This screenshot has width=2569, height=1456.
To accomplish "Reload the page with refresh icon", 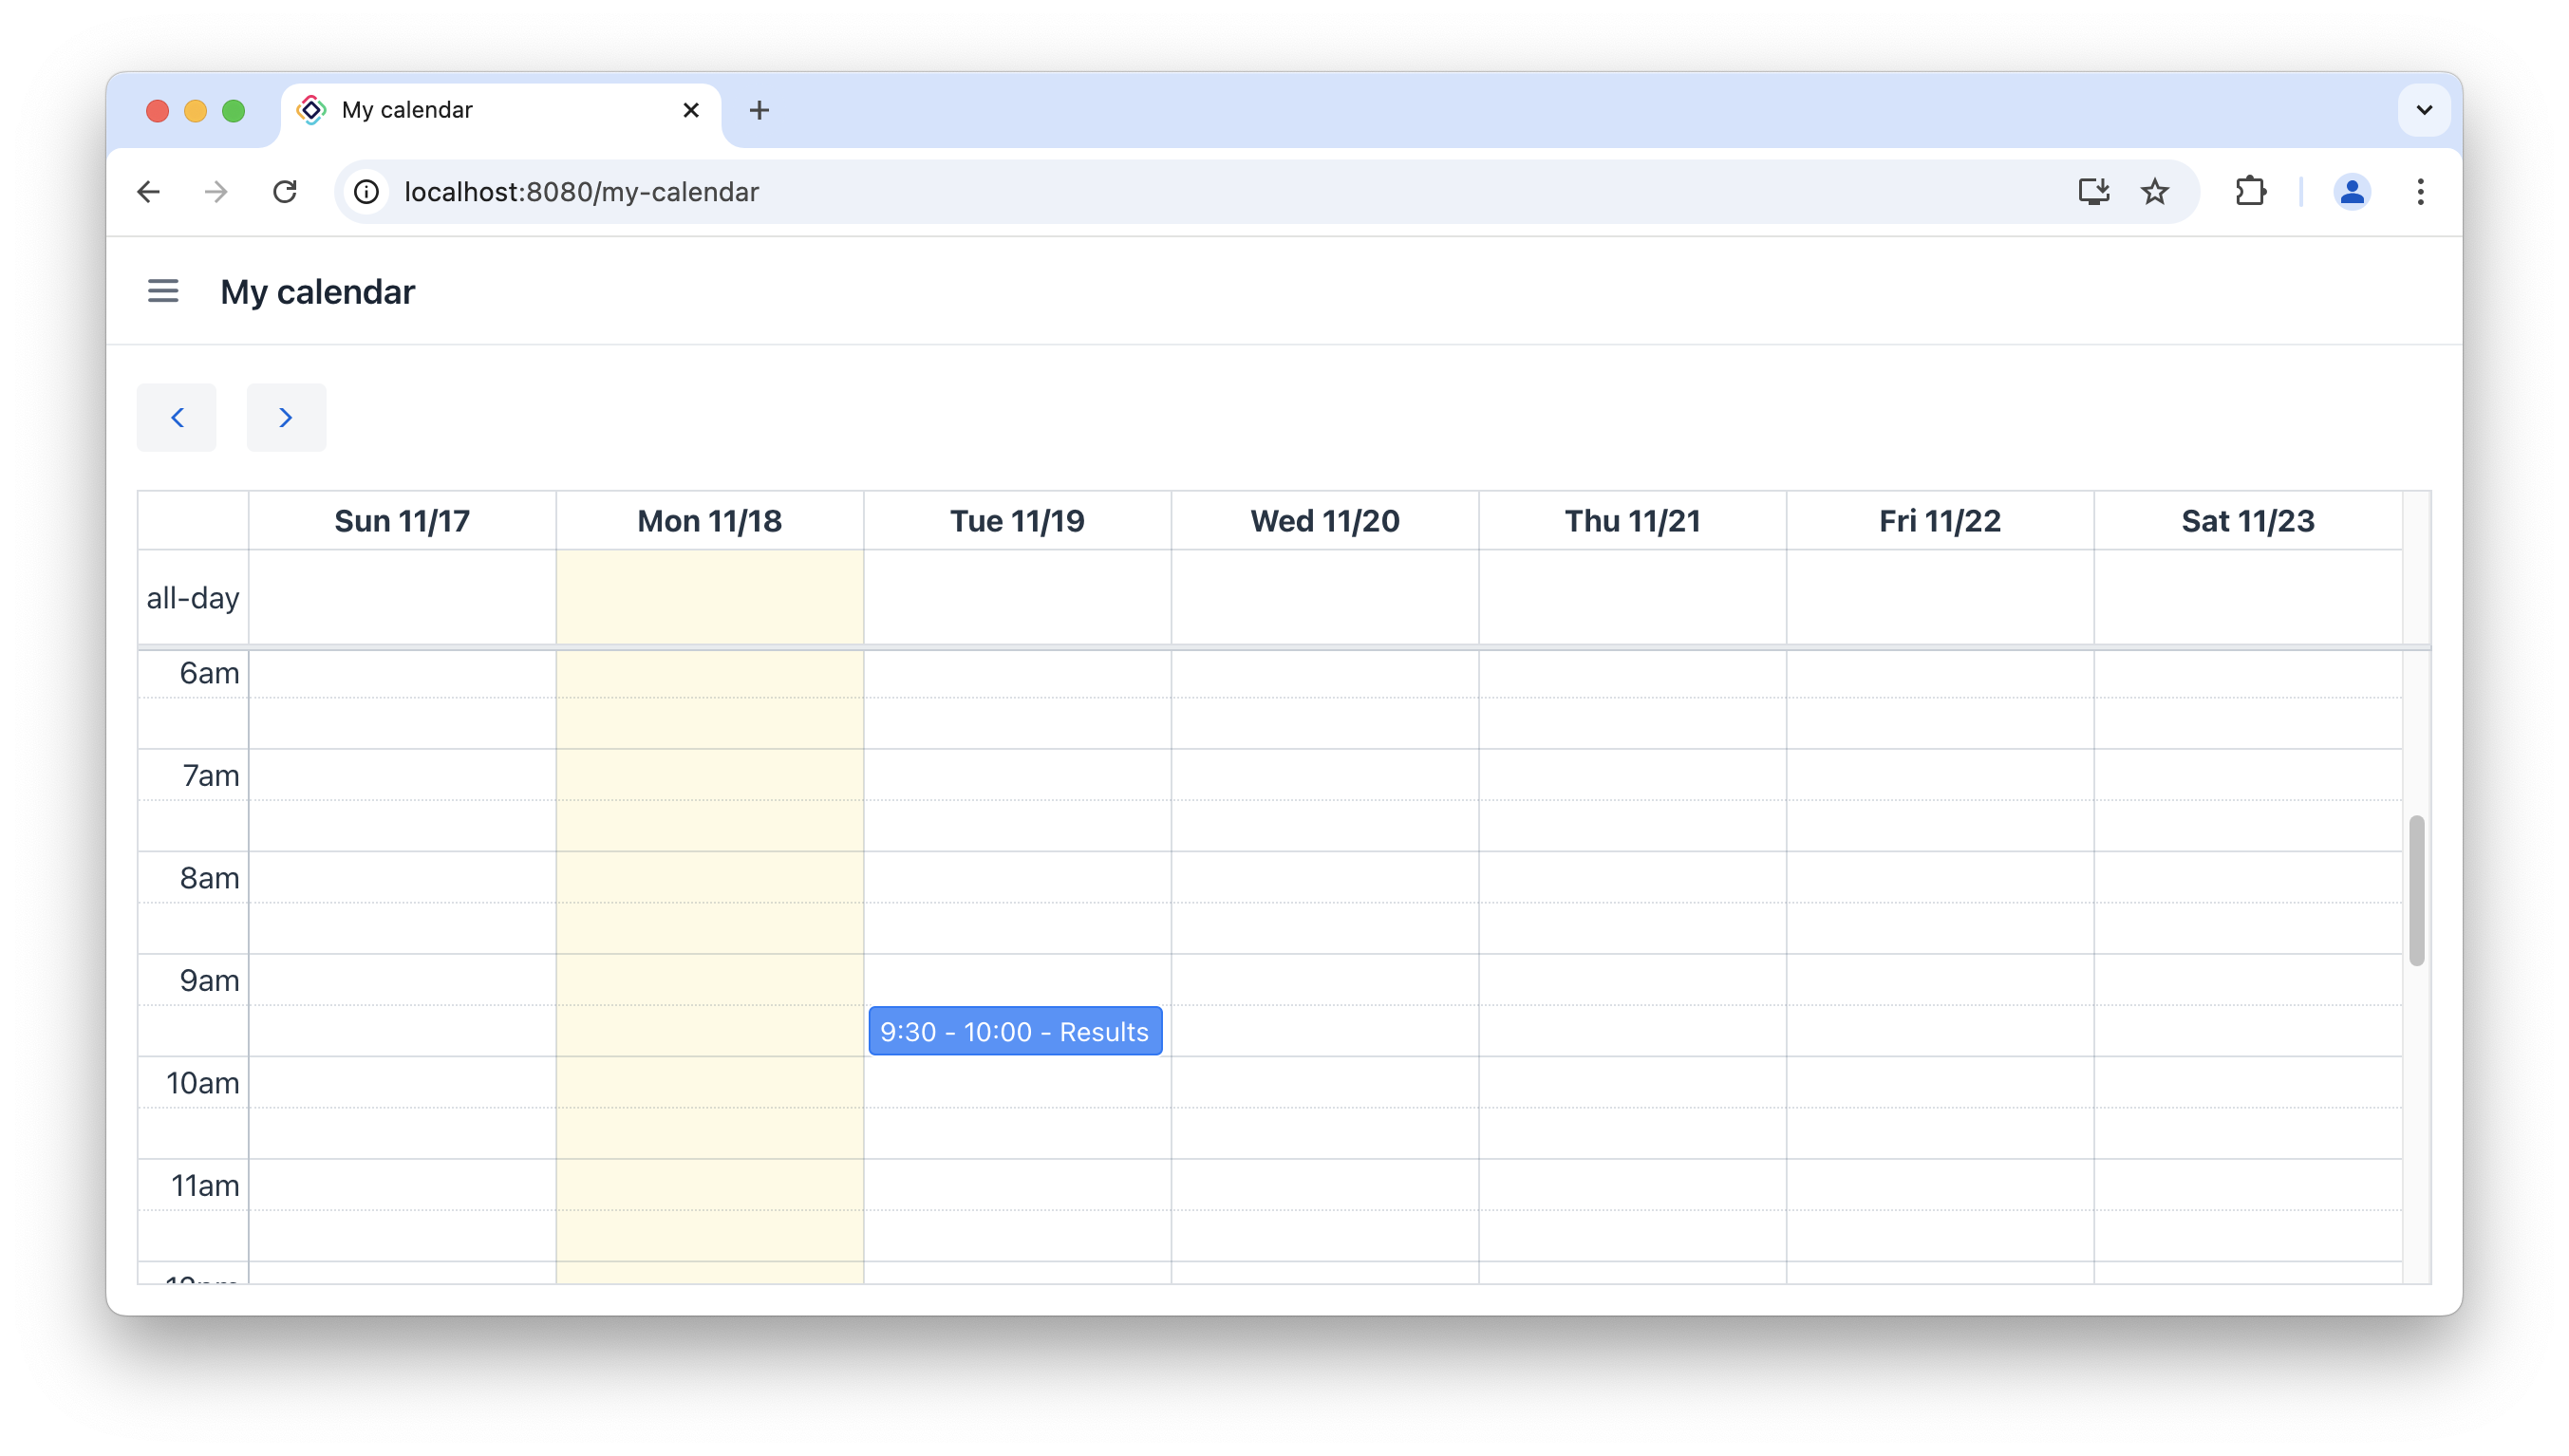I will (x=285, y=192).
